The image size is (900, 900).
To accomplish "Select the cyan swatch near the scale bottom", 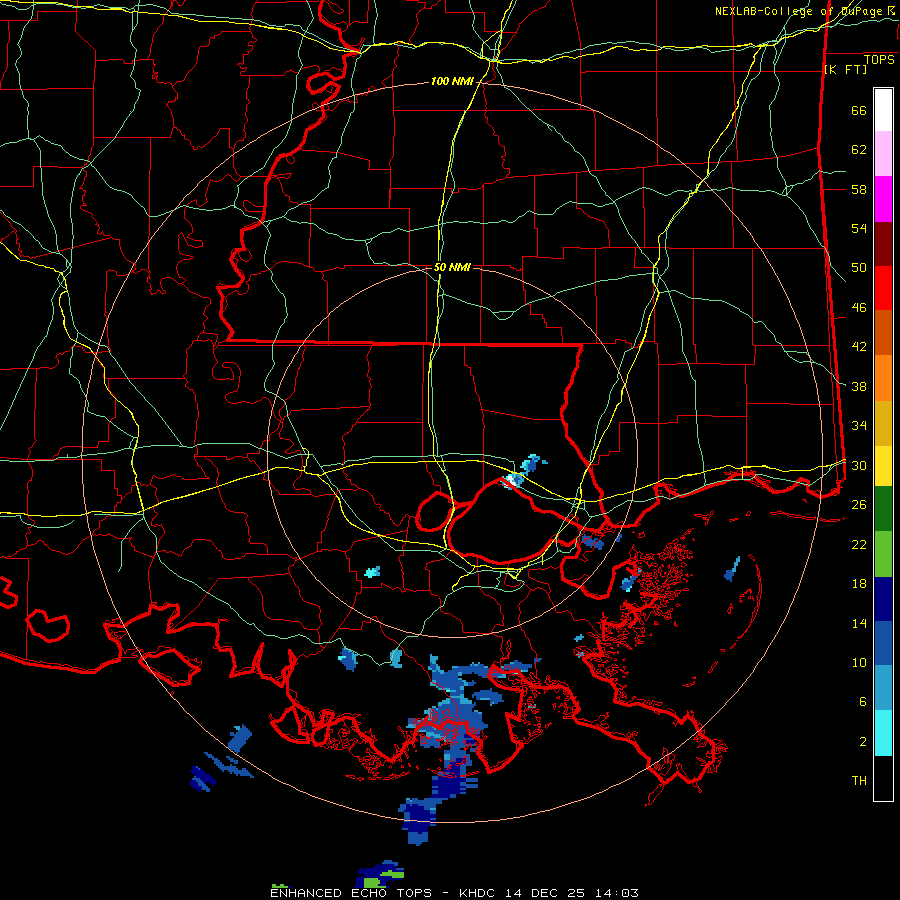I will (x=883, y=733).
